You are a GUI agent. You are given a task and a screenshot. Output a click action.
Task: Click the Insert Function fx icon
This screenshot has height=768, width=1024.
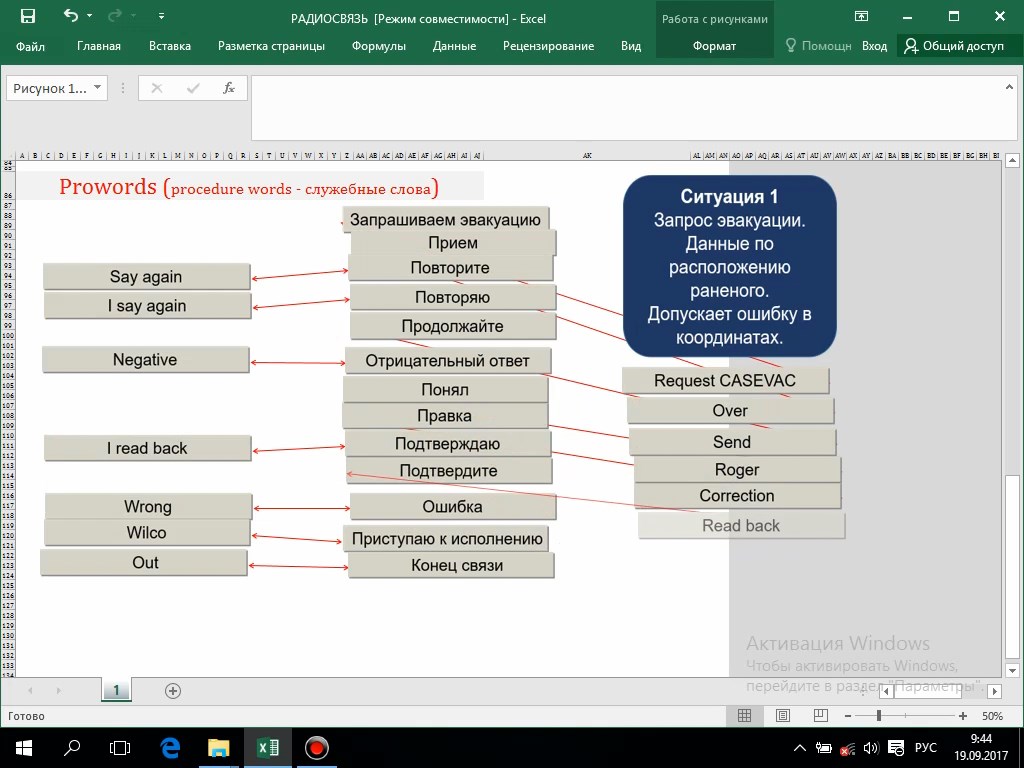[x=229, y=88]
